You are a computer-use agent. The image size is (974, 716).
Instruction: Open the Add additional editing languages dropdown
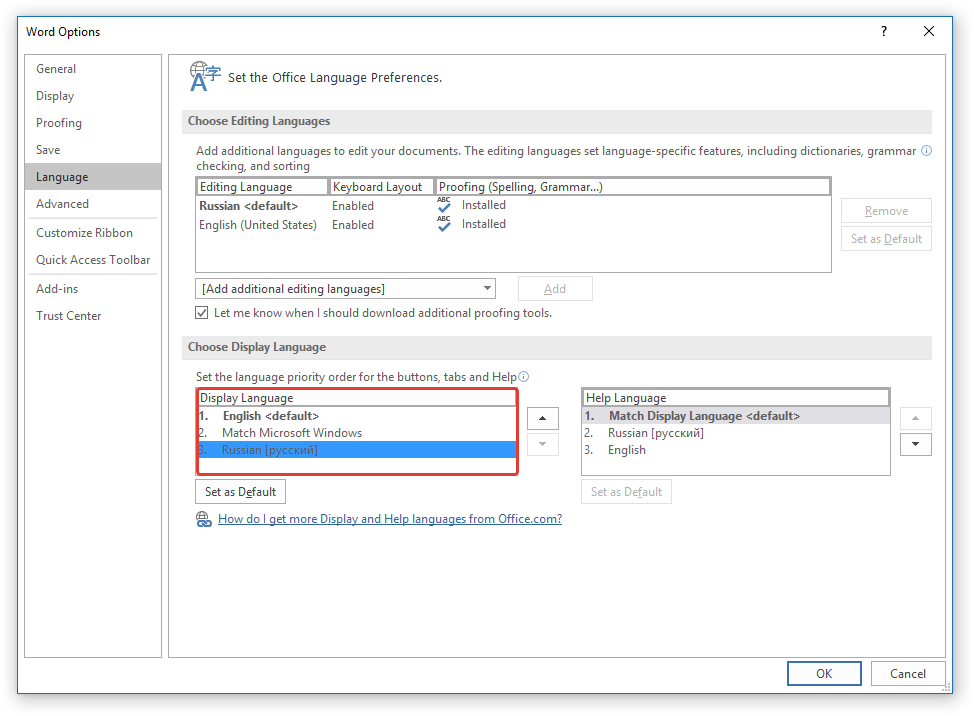coord(345,289)
